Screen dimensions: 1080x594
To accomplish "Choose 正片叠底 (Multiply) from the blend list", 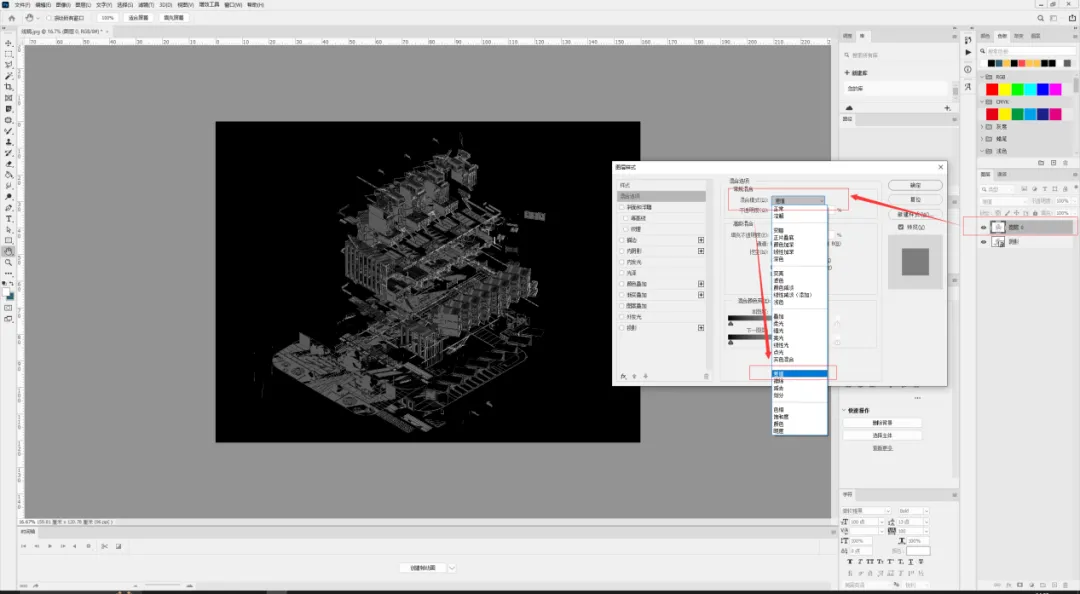I will pyautogui.click(x=783, y=238).
